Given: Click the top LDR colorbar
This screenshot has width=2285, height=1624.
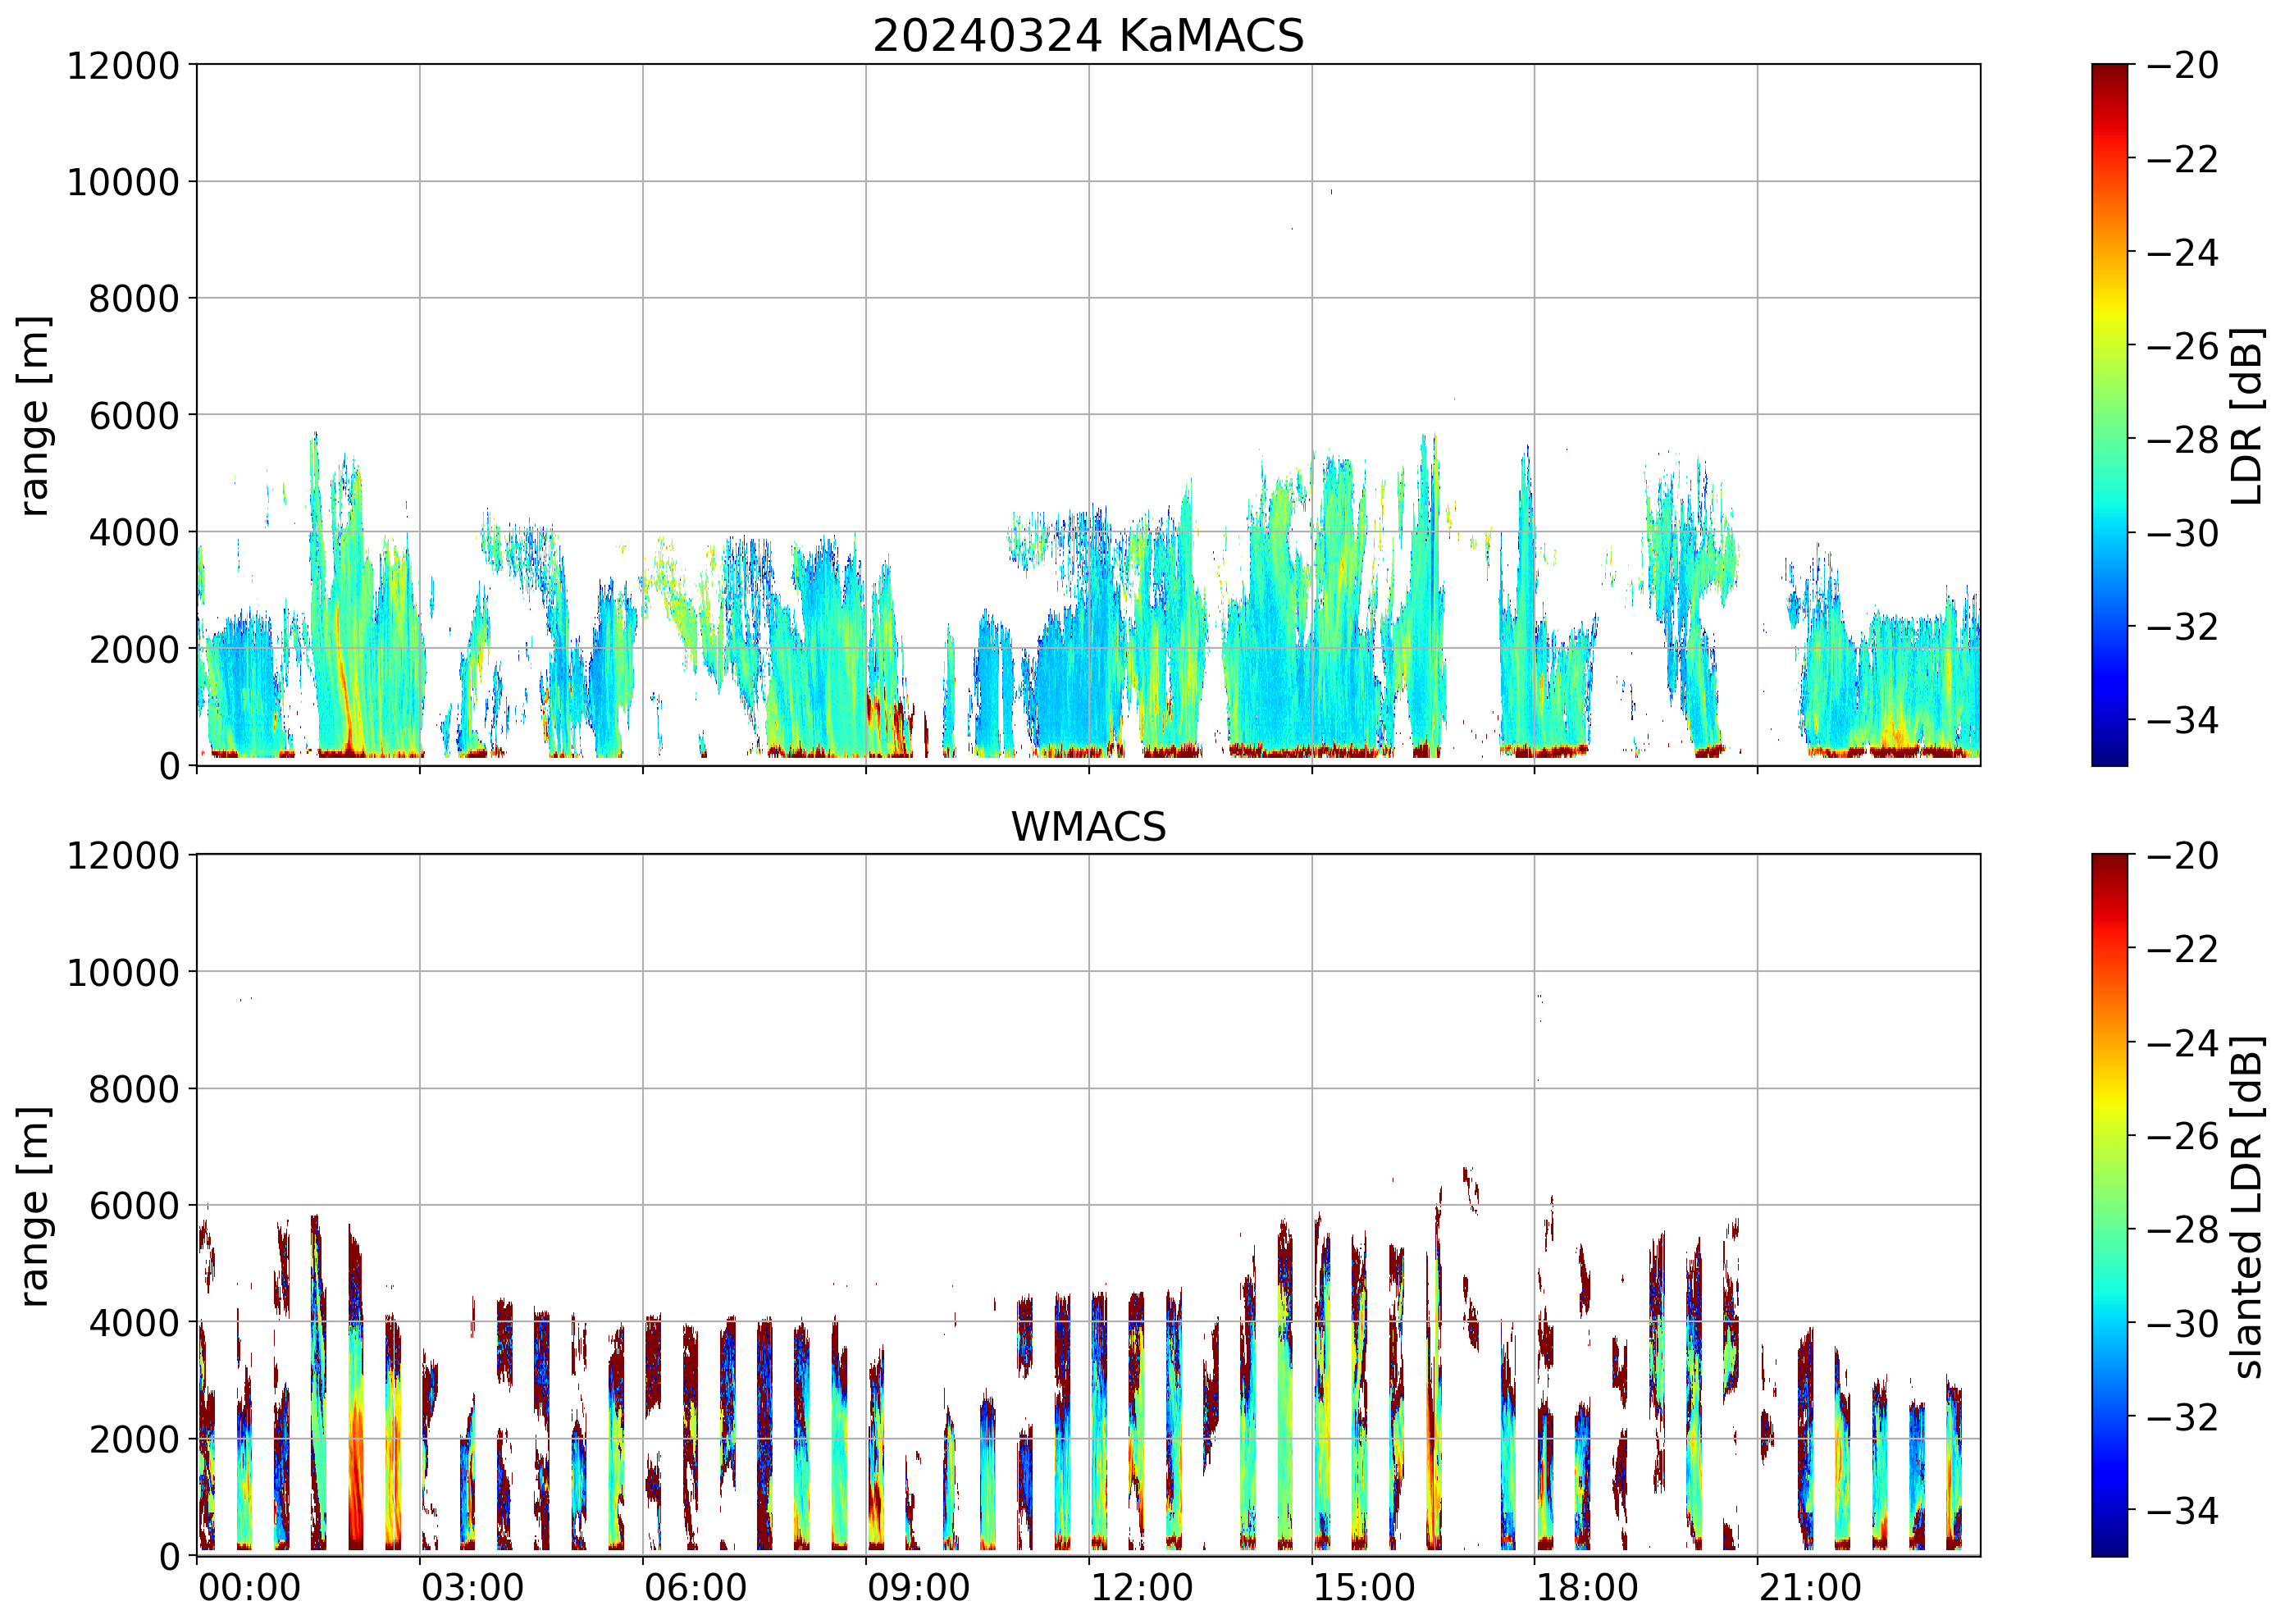Looking at the screenshot, I should [2109, 415].
